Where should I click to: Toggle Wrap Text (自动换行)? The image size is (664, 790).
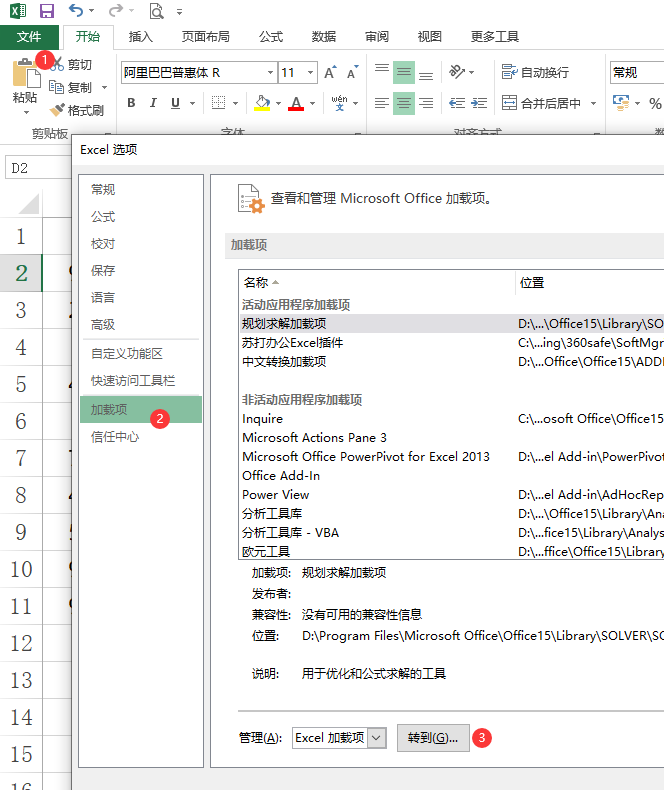pyautogui.click(x=535, y=72)
